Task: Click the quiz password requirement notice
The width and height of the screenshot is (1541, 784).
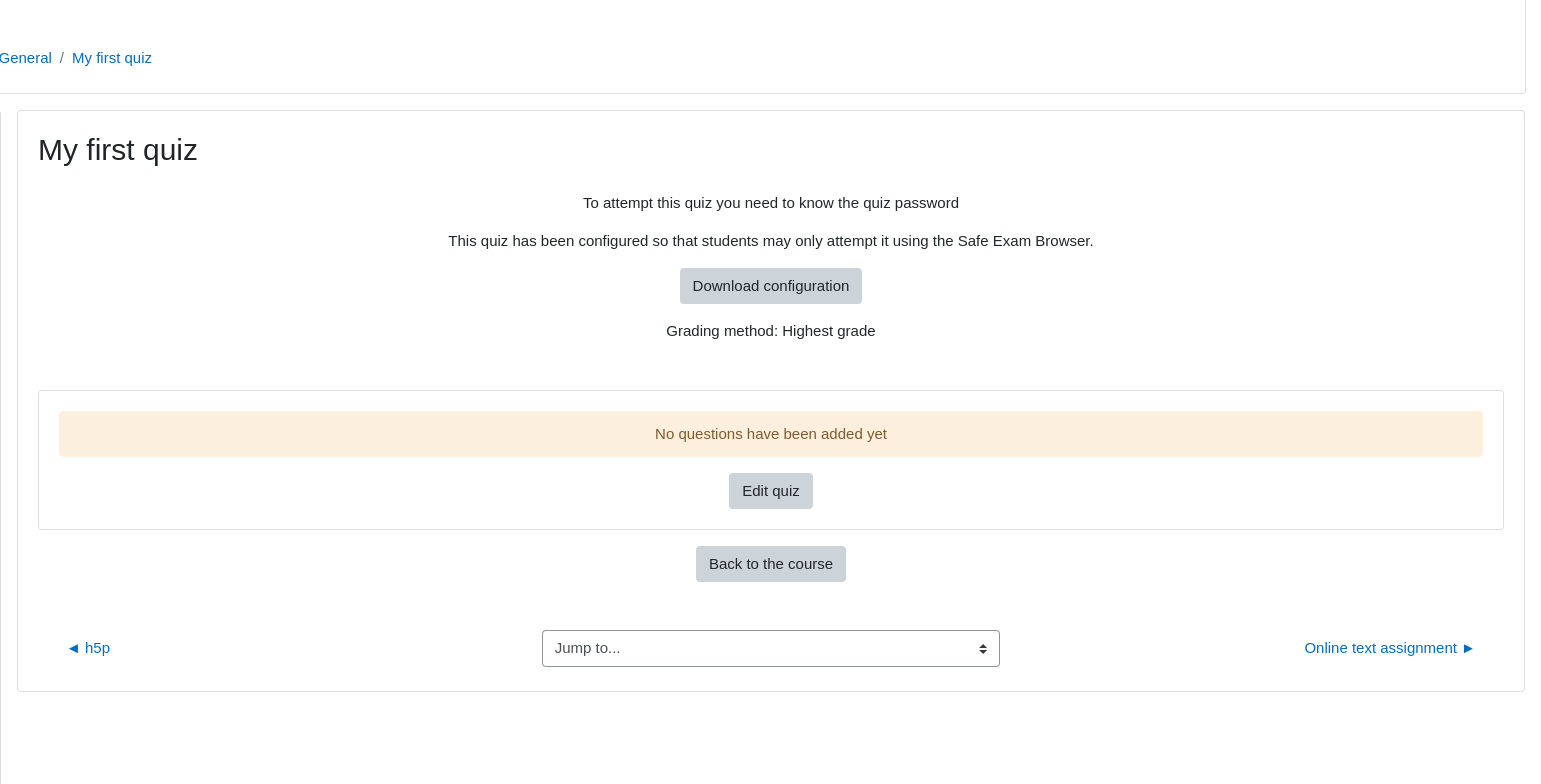Action: click(770, 203)
